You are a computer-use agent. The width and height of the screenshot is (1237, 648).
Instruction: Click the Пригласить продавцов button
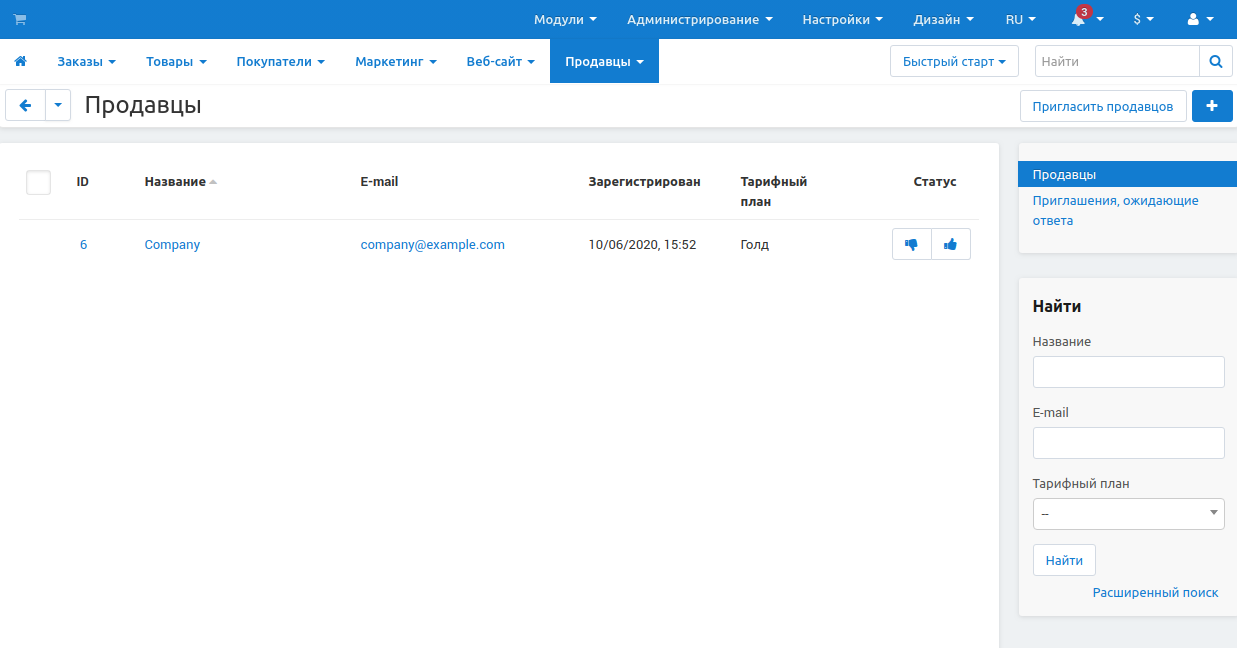tap(1102, 106)
